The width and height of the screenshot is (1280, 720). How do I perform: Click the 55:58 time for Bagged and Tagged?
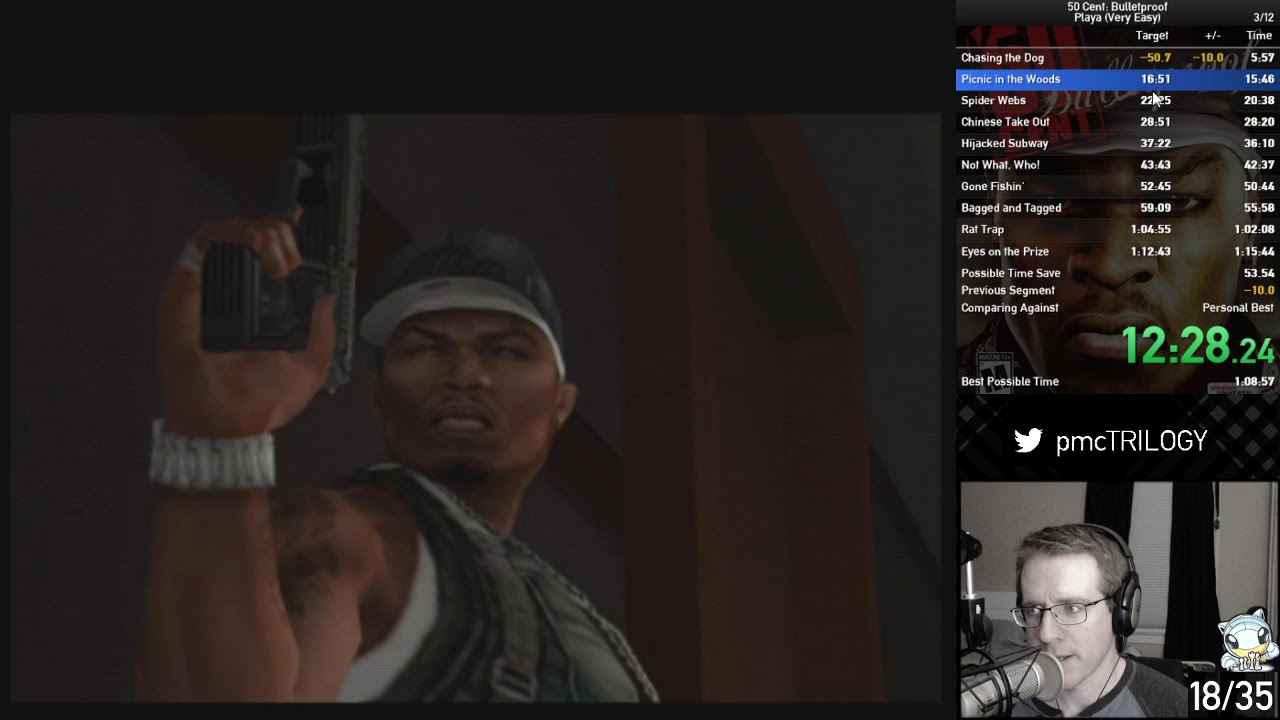(1259, 208)
